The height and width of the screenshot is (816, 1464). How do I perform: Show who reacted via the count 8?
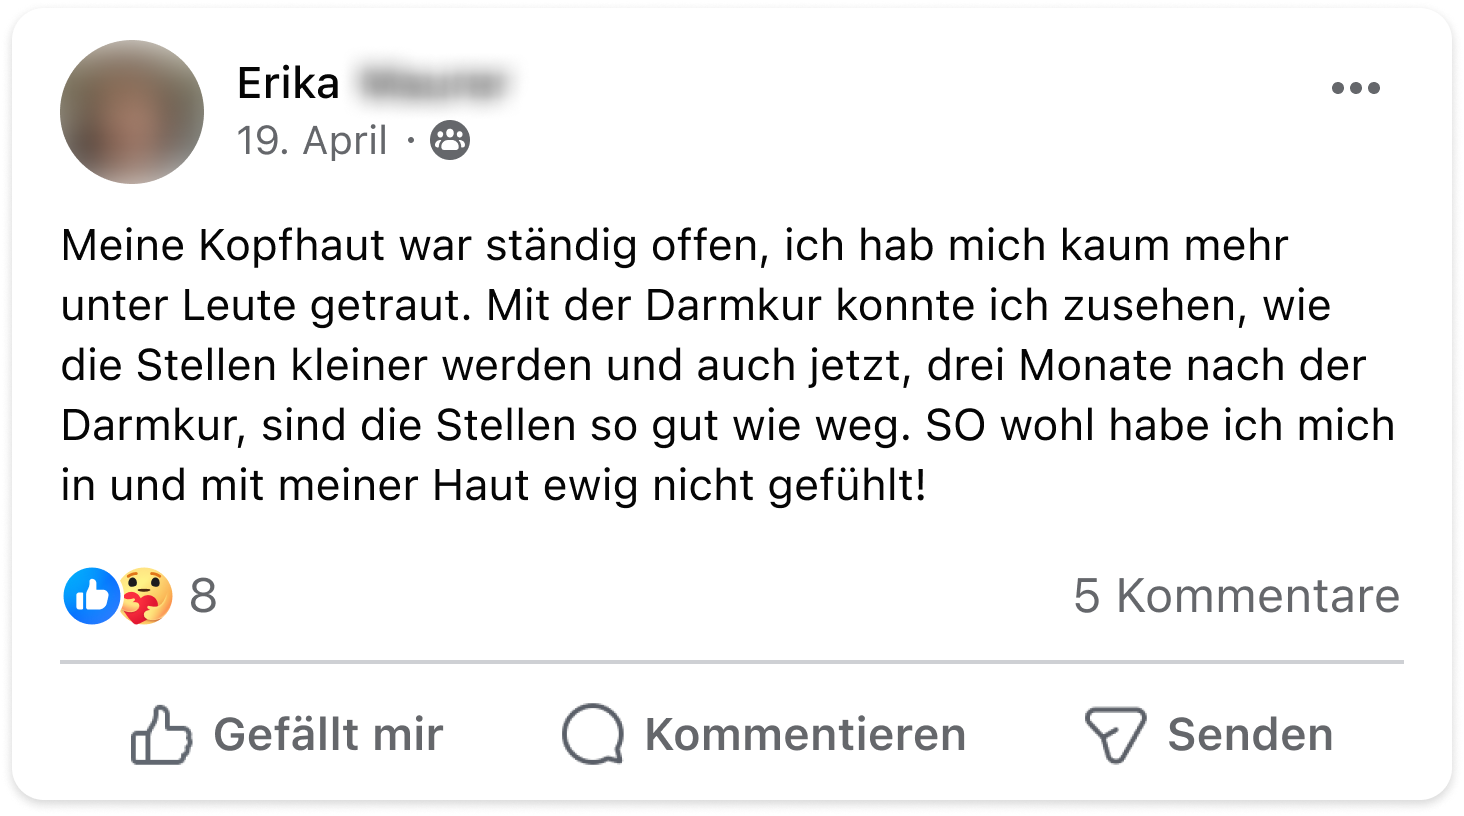coord(203,596)
